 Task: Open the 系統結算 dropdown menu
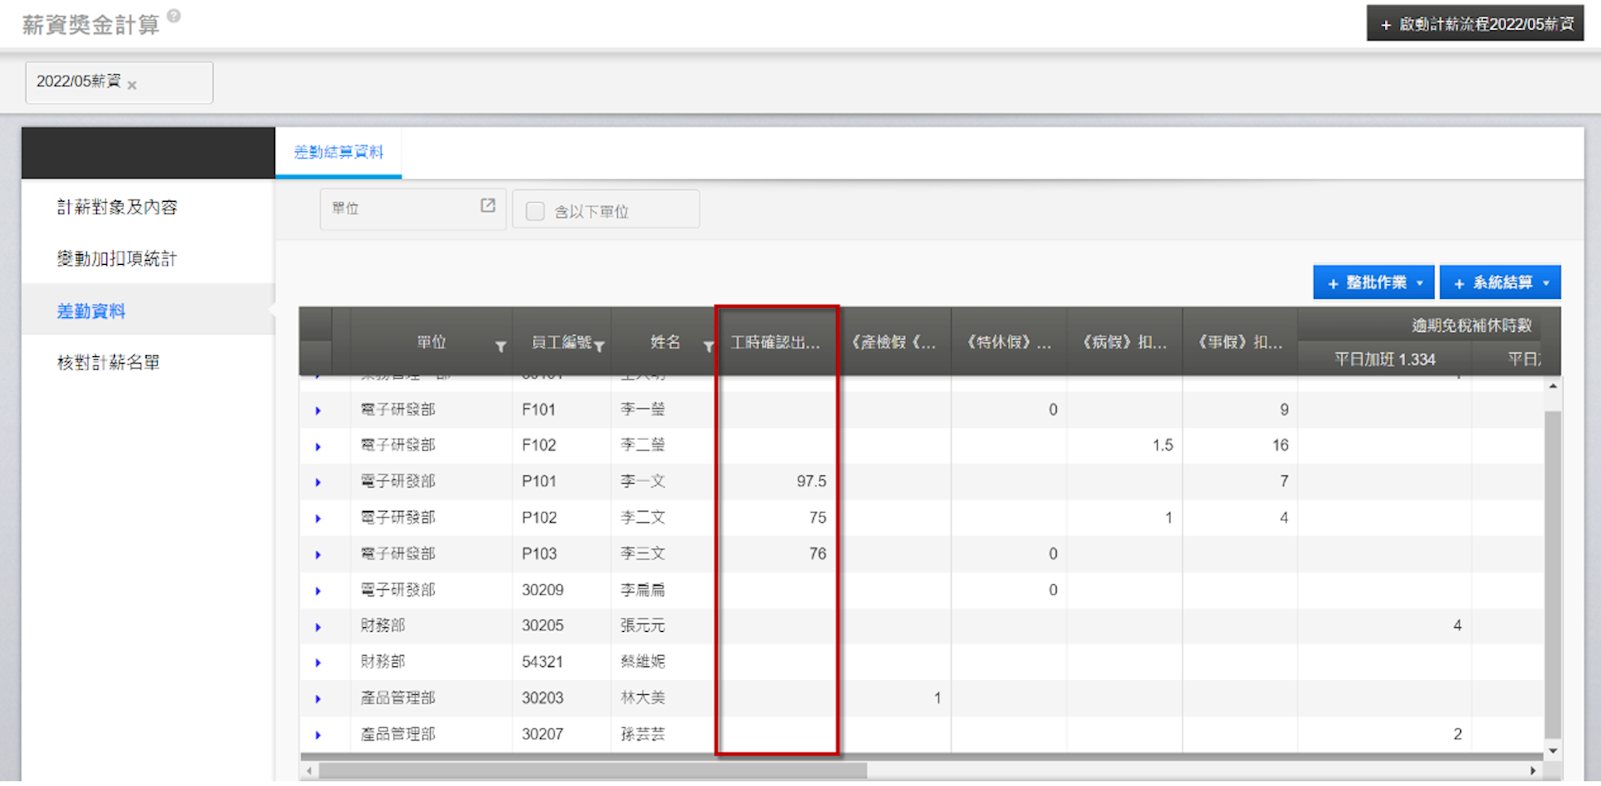1499,283
